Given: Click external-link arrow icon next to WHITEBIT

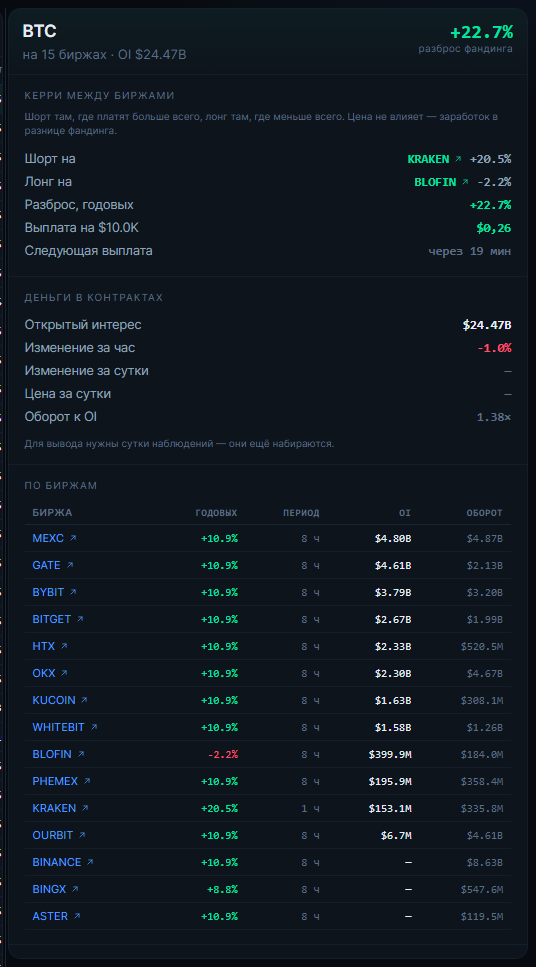Looking at the screenshot, I should tap(94, 727).
